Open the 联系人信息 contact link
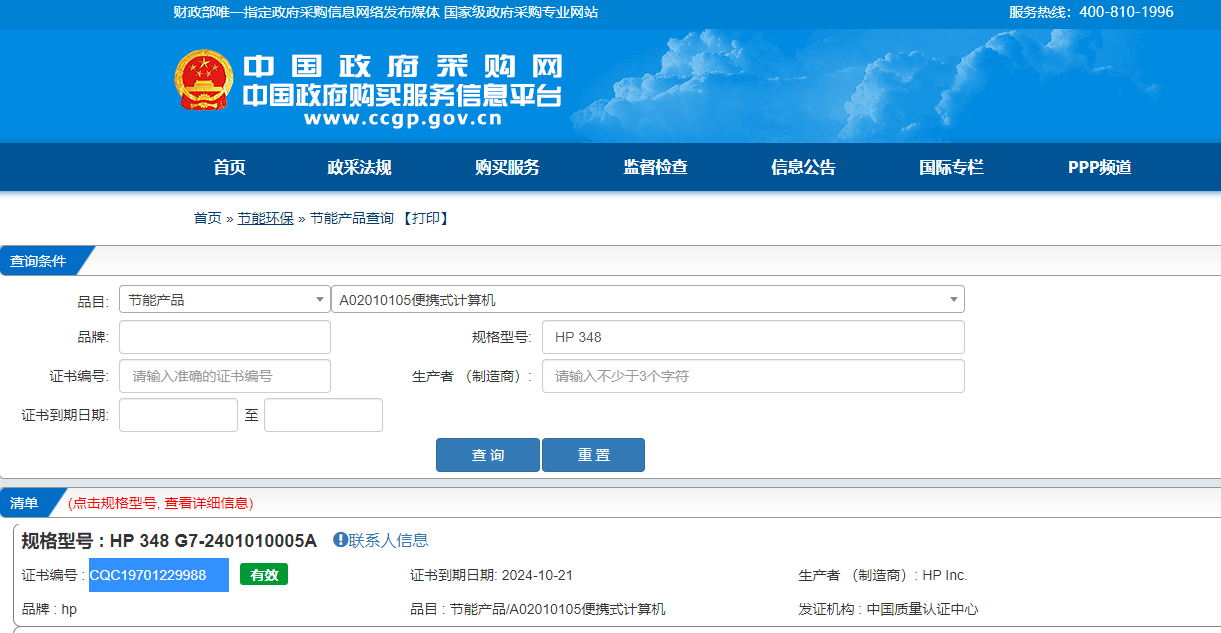The width and height of the screenshot is (1221, 633). [x=388, y=540]
